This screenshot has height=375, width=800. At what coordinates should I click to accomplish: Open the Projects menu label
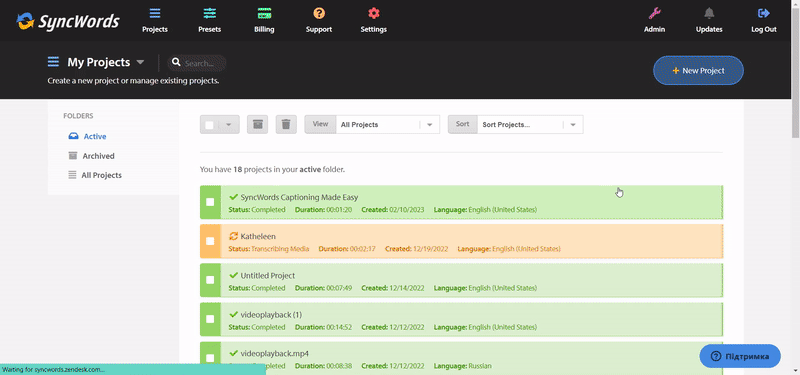155,30
